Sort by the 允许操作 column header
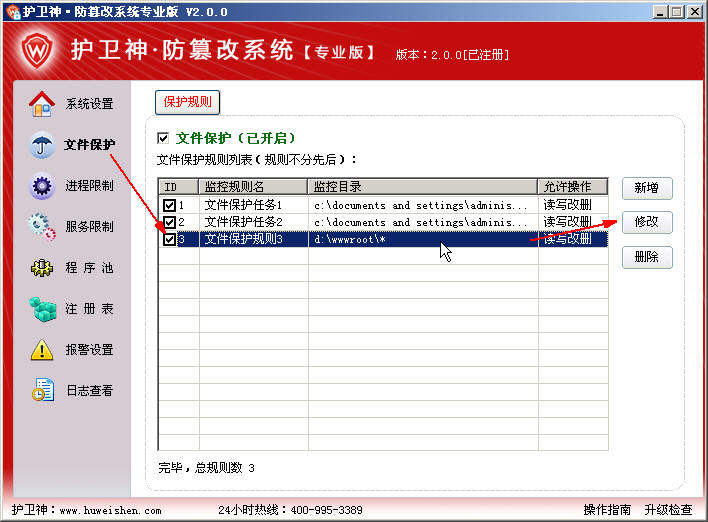 tap(573, 186)
